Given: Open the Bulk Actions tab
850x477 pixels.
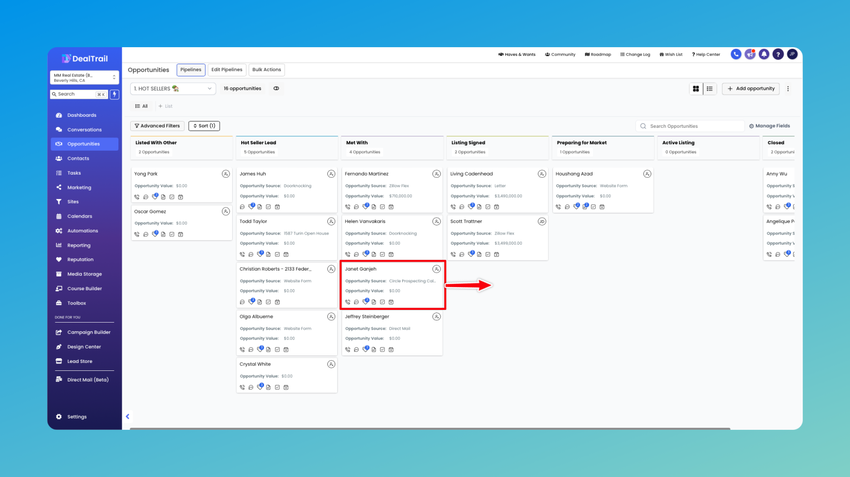Looking at the screenshot, I should [x=266, y=69].
